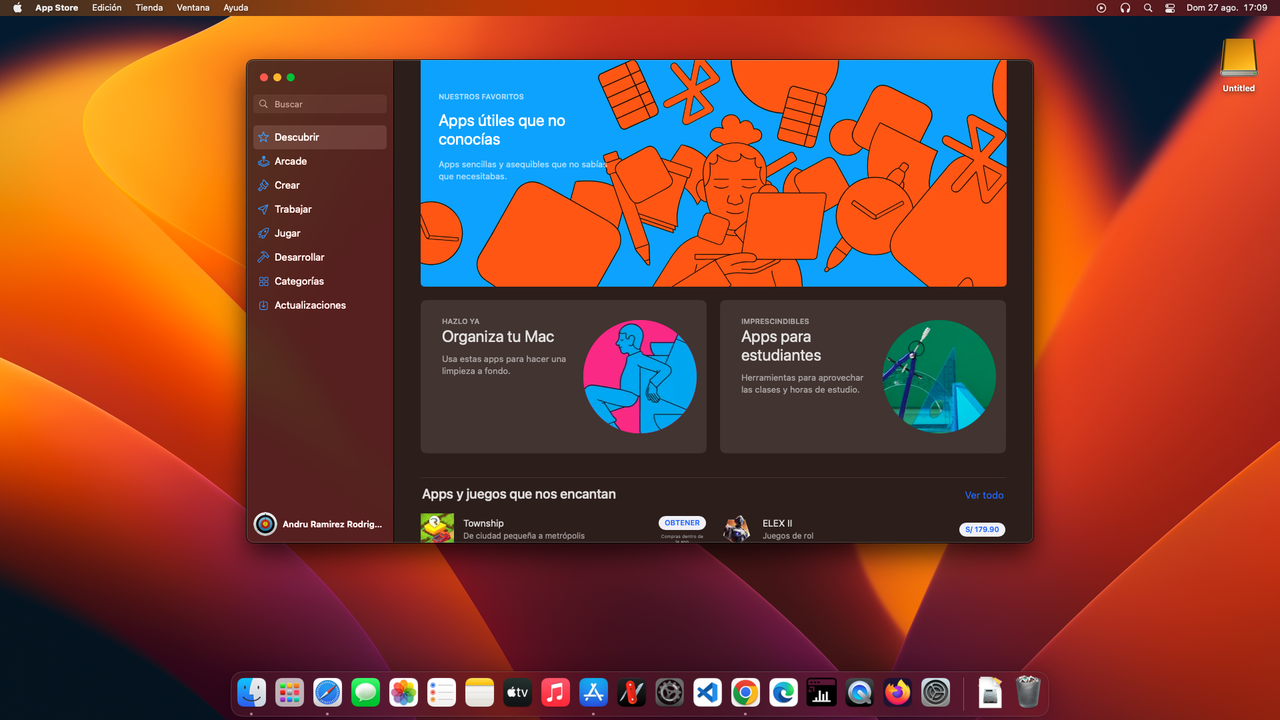This screenshot has height=720, width=1280.
Task: Open the Arcade section
Action: (x=290, y=161)
